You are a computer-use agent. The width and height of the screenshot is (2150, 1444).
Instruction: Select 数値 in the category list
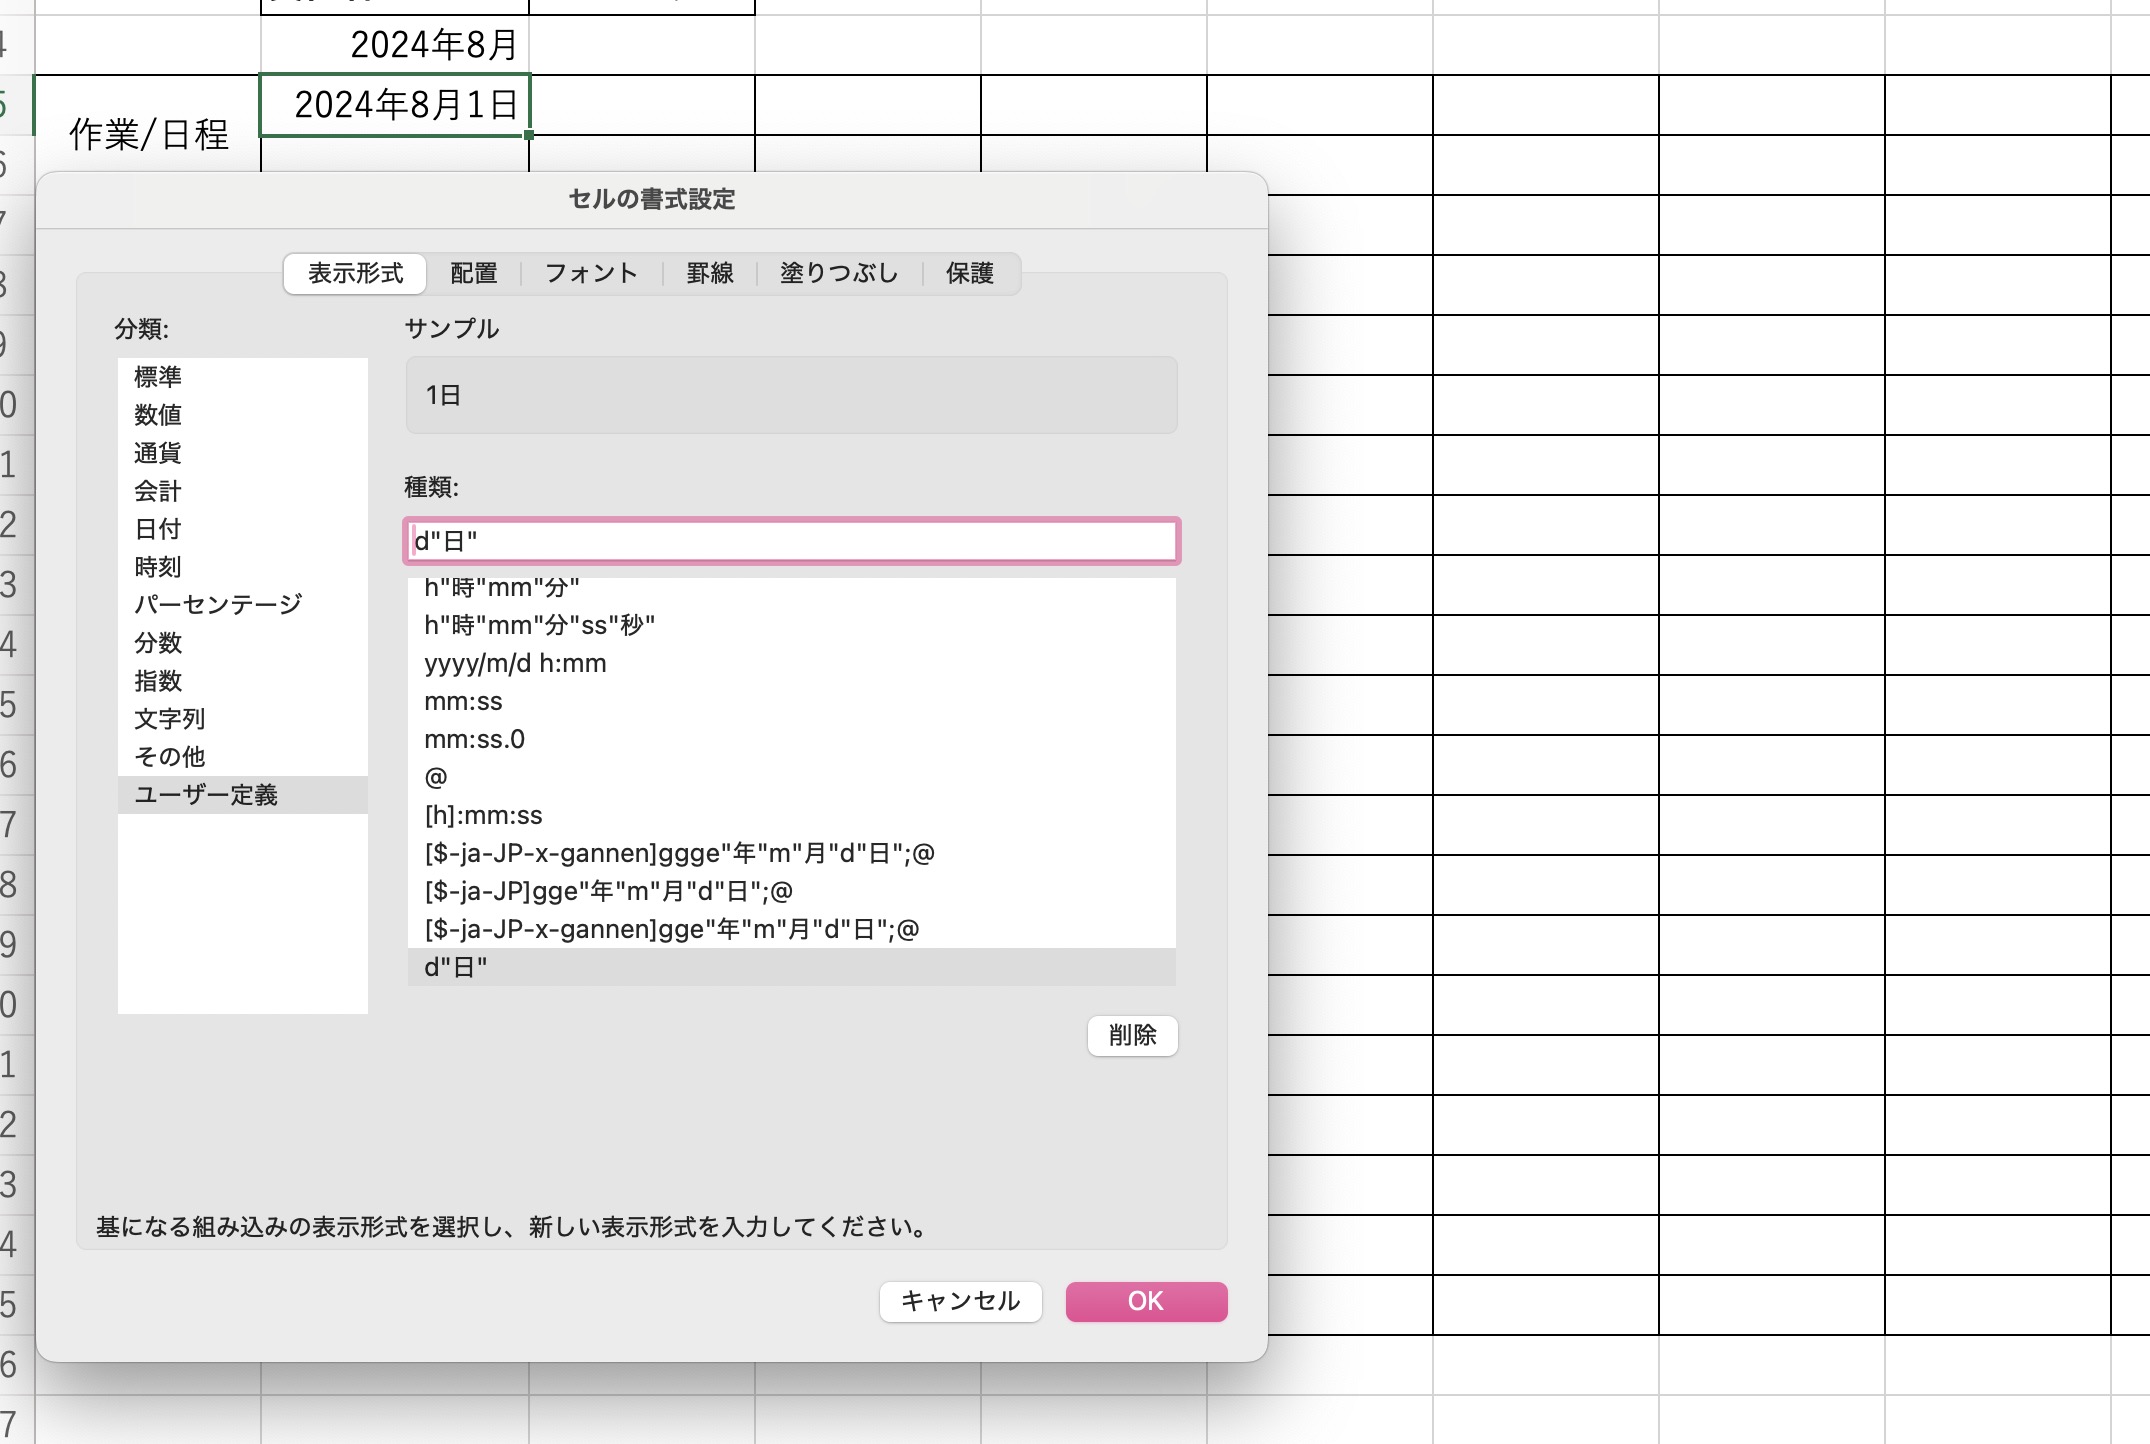click(243, 415)
